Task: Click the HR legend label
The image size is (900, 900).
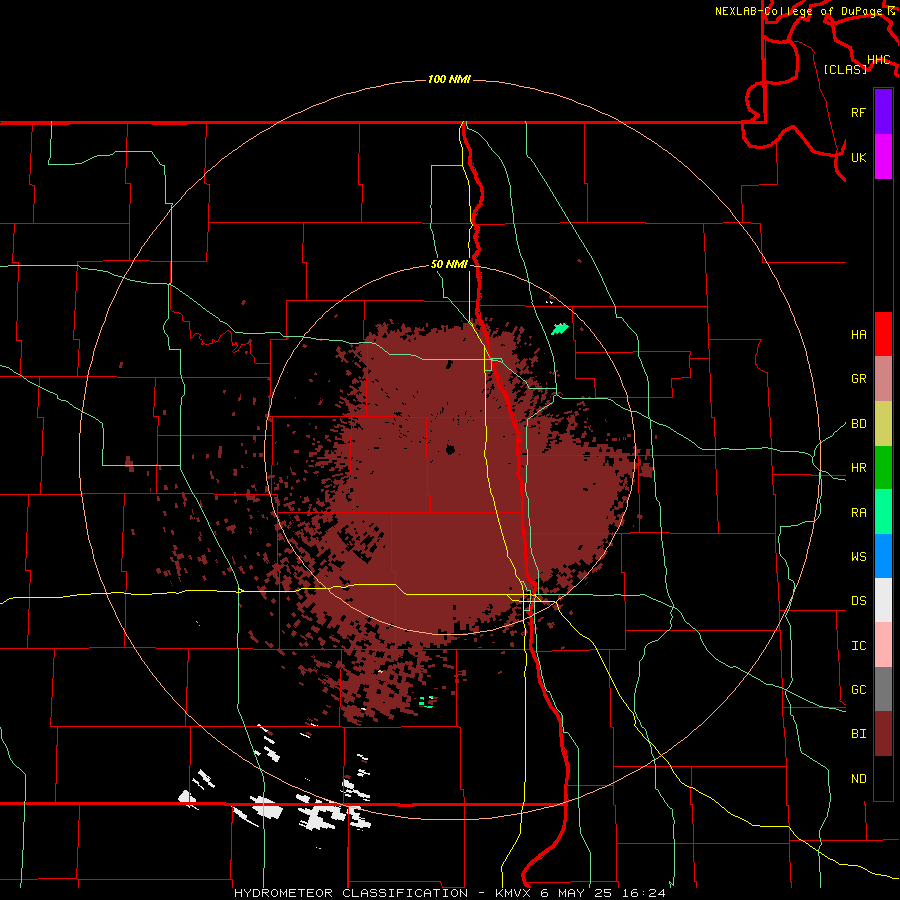Action: click(858, 468)
